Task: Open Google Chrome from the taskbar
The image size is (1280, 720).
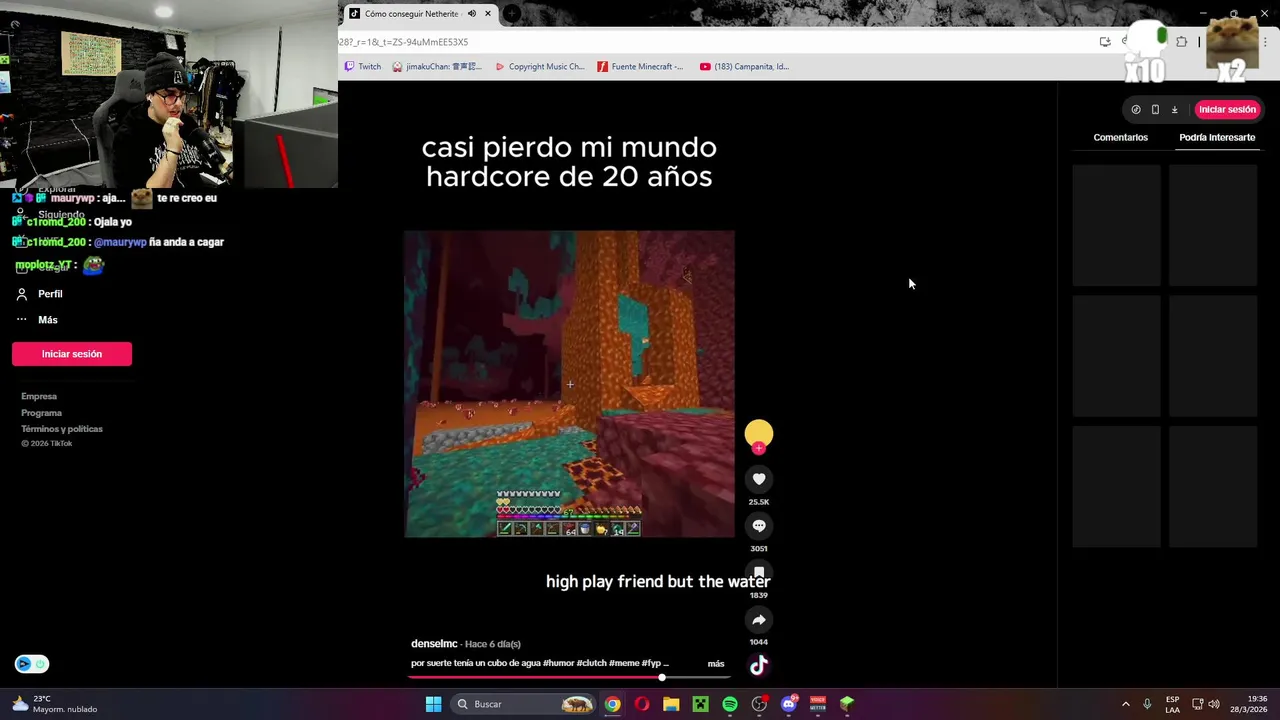Action: tap(612, 704)
